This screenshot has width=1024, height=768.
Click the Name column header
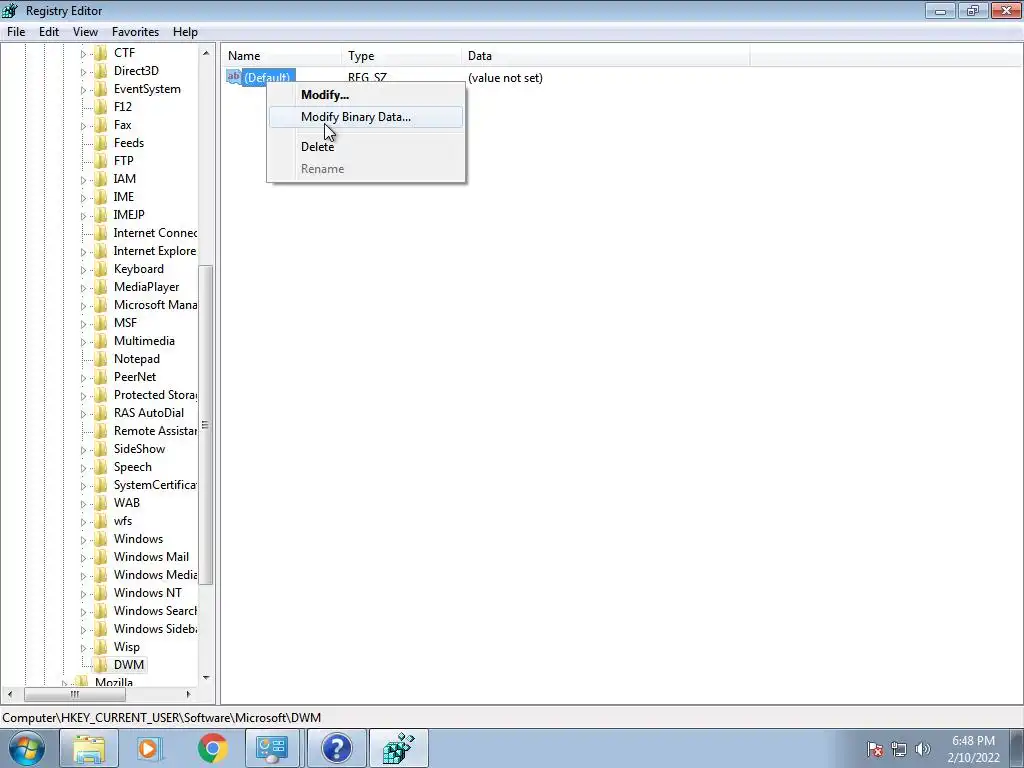click(x=281, y=56)
